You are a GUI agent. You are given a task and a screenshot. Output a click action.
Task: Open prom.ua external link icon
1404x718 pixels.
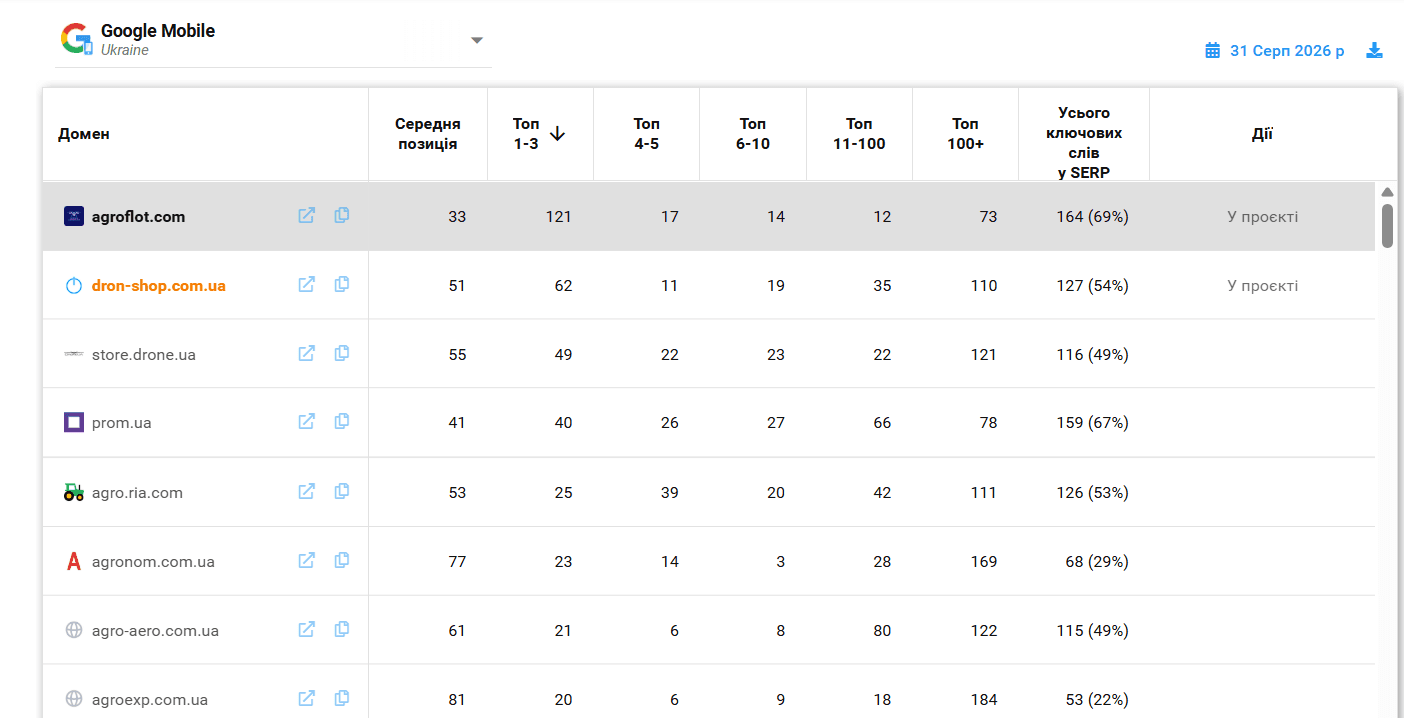(x=307, y=422)
